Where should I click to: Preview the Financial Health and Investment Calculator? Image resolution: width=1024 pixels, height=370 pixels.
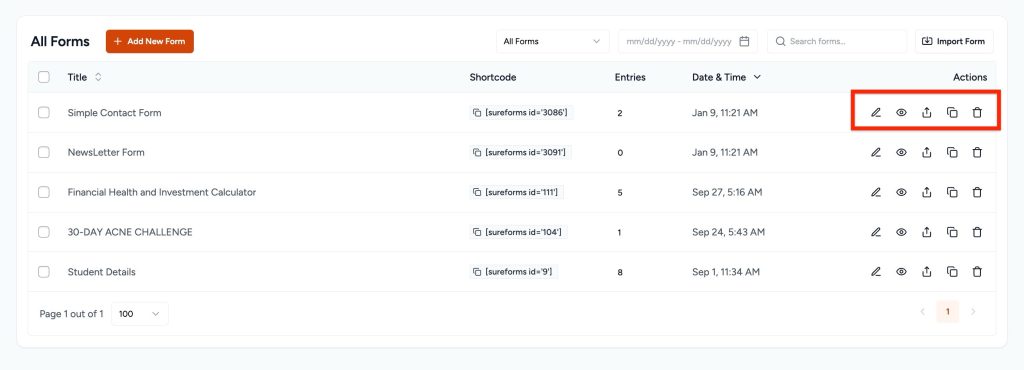click(x=901, y=193)
